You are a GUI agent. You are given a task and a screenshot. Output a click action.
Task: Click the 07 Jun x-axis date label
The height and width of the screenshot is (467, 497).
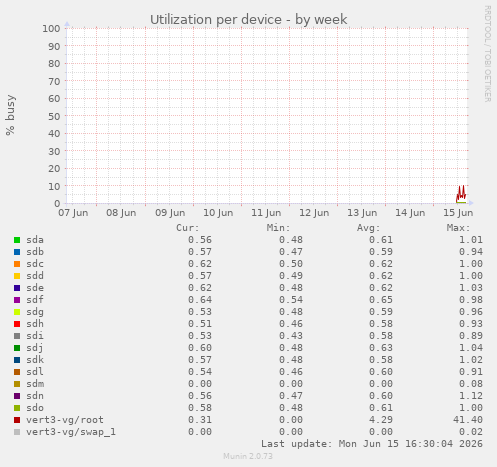point(73,213)
